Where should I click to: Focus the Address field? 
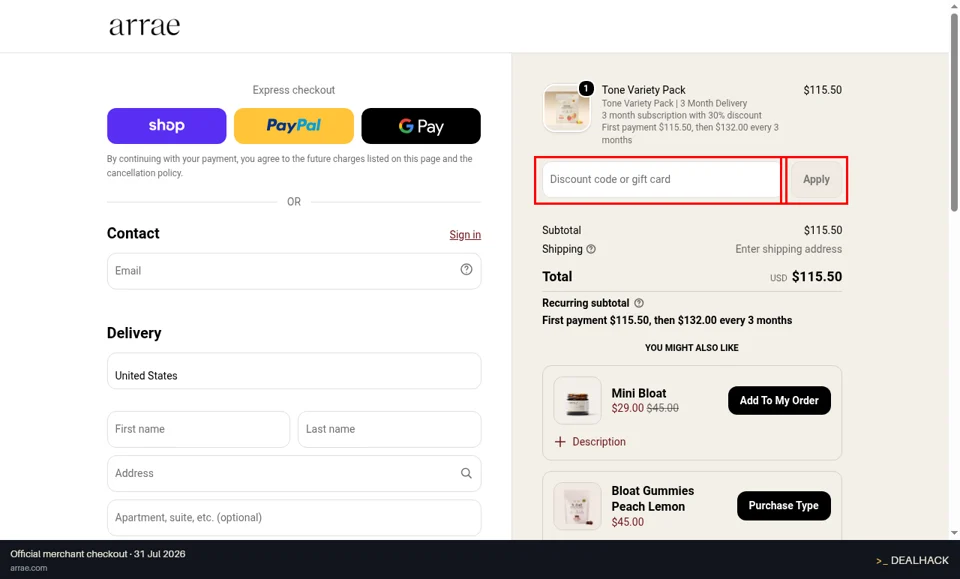click(x=294, y=473)
